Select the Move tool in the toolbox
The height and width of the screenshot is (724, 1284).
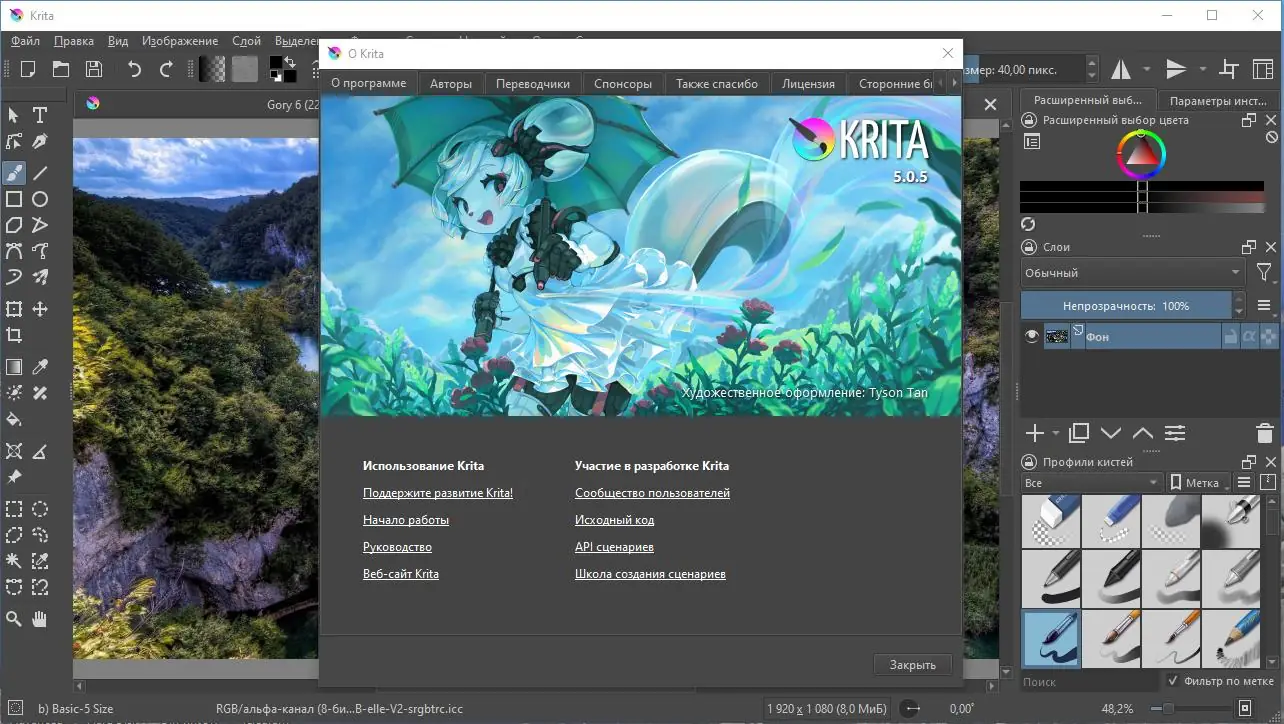(40, 310)
